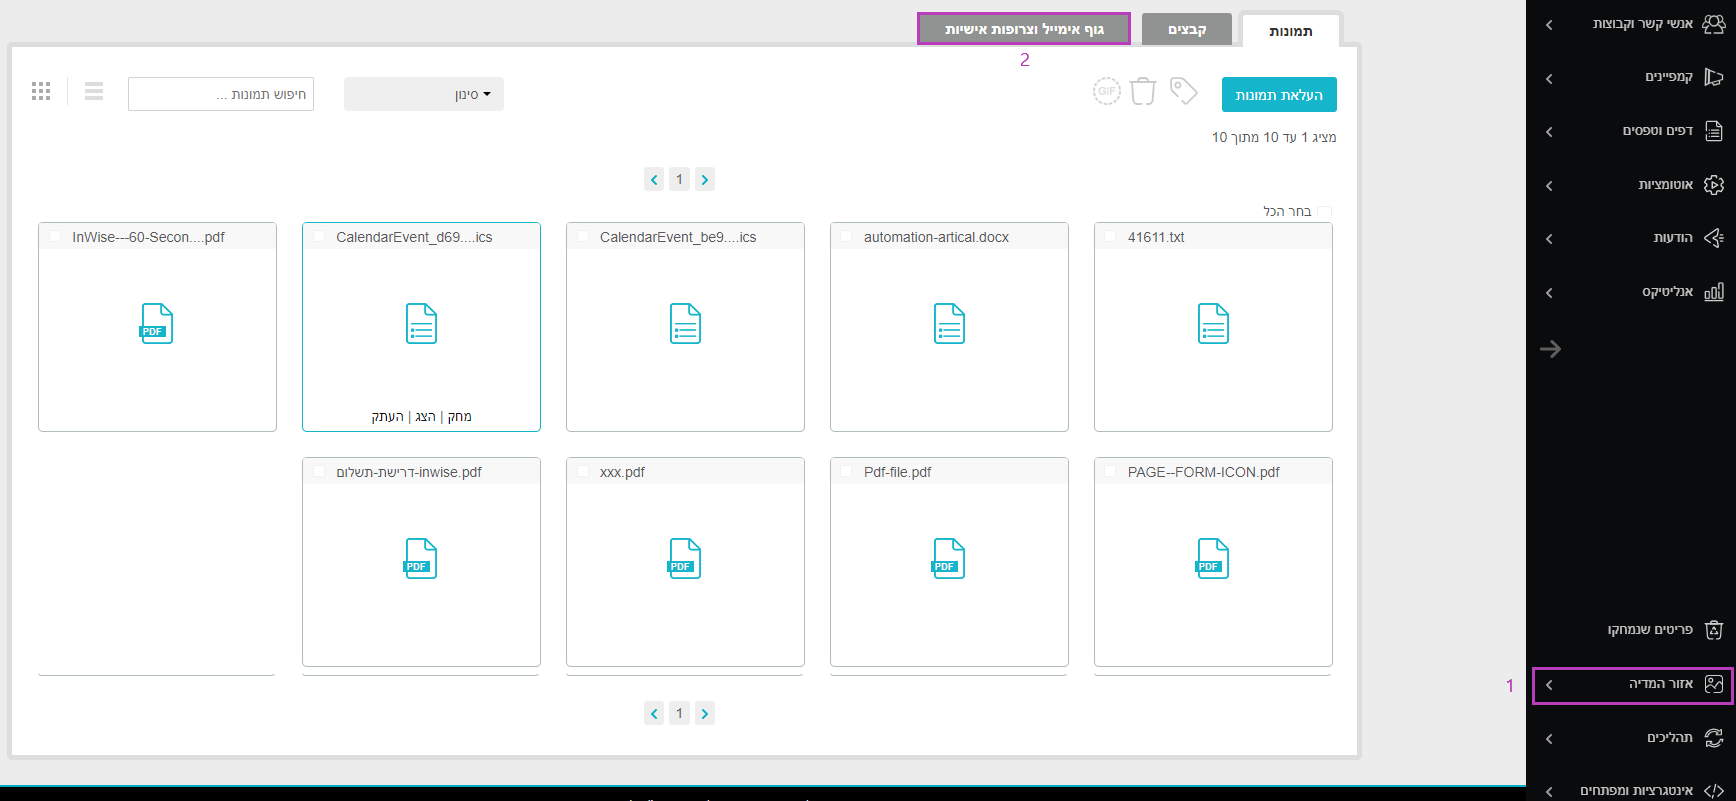Viewport: 1736px width, 801px height.
Task: Open the campaigns sidebar icon
Action: (1713, 77)
